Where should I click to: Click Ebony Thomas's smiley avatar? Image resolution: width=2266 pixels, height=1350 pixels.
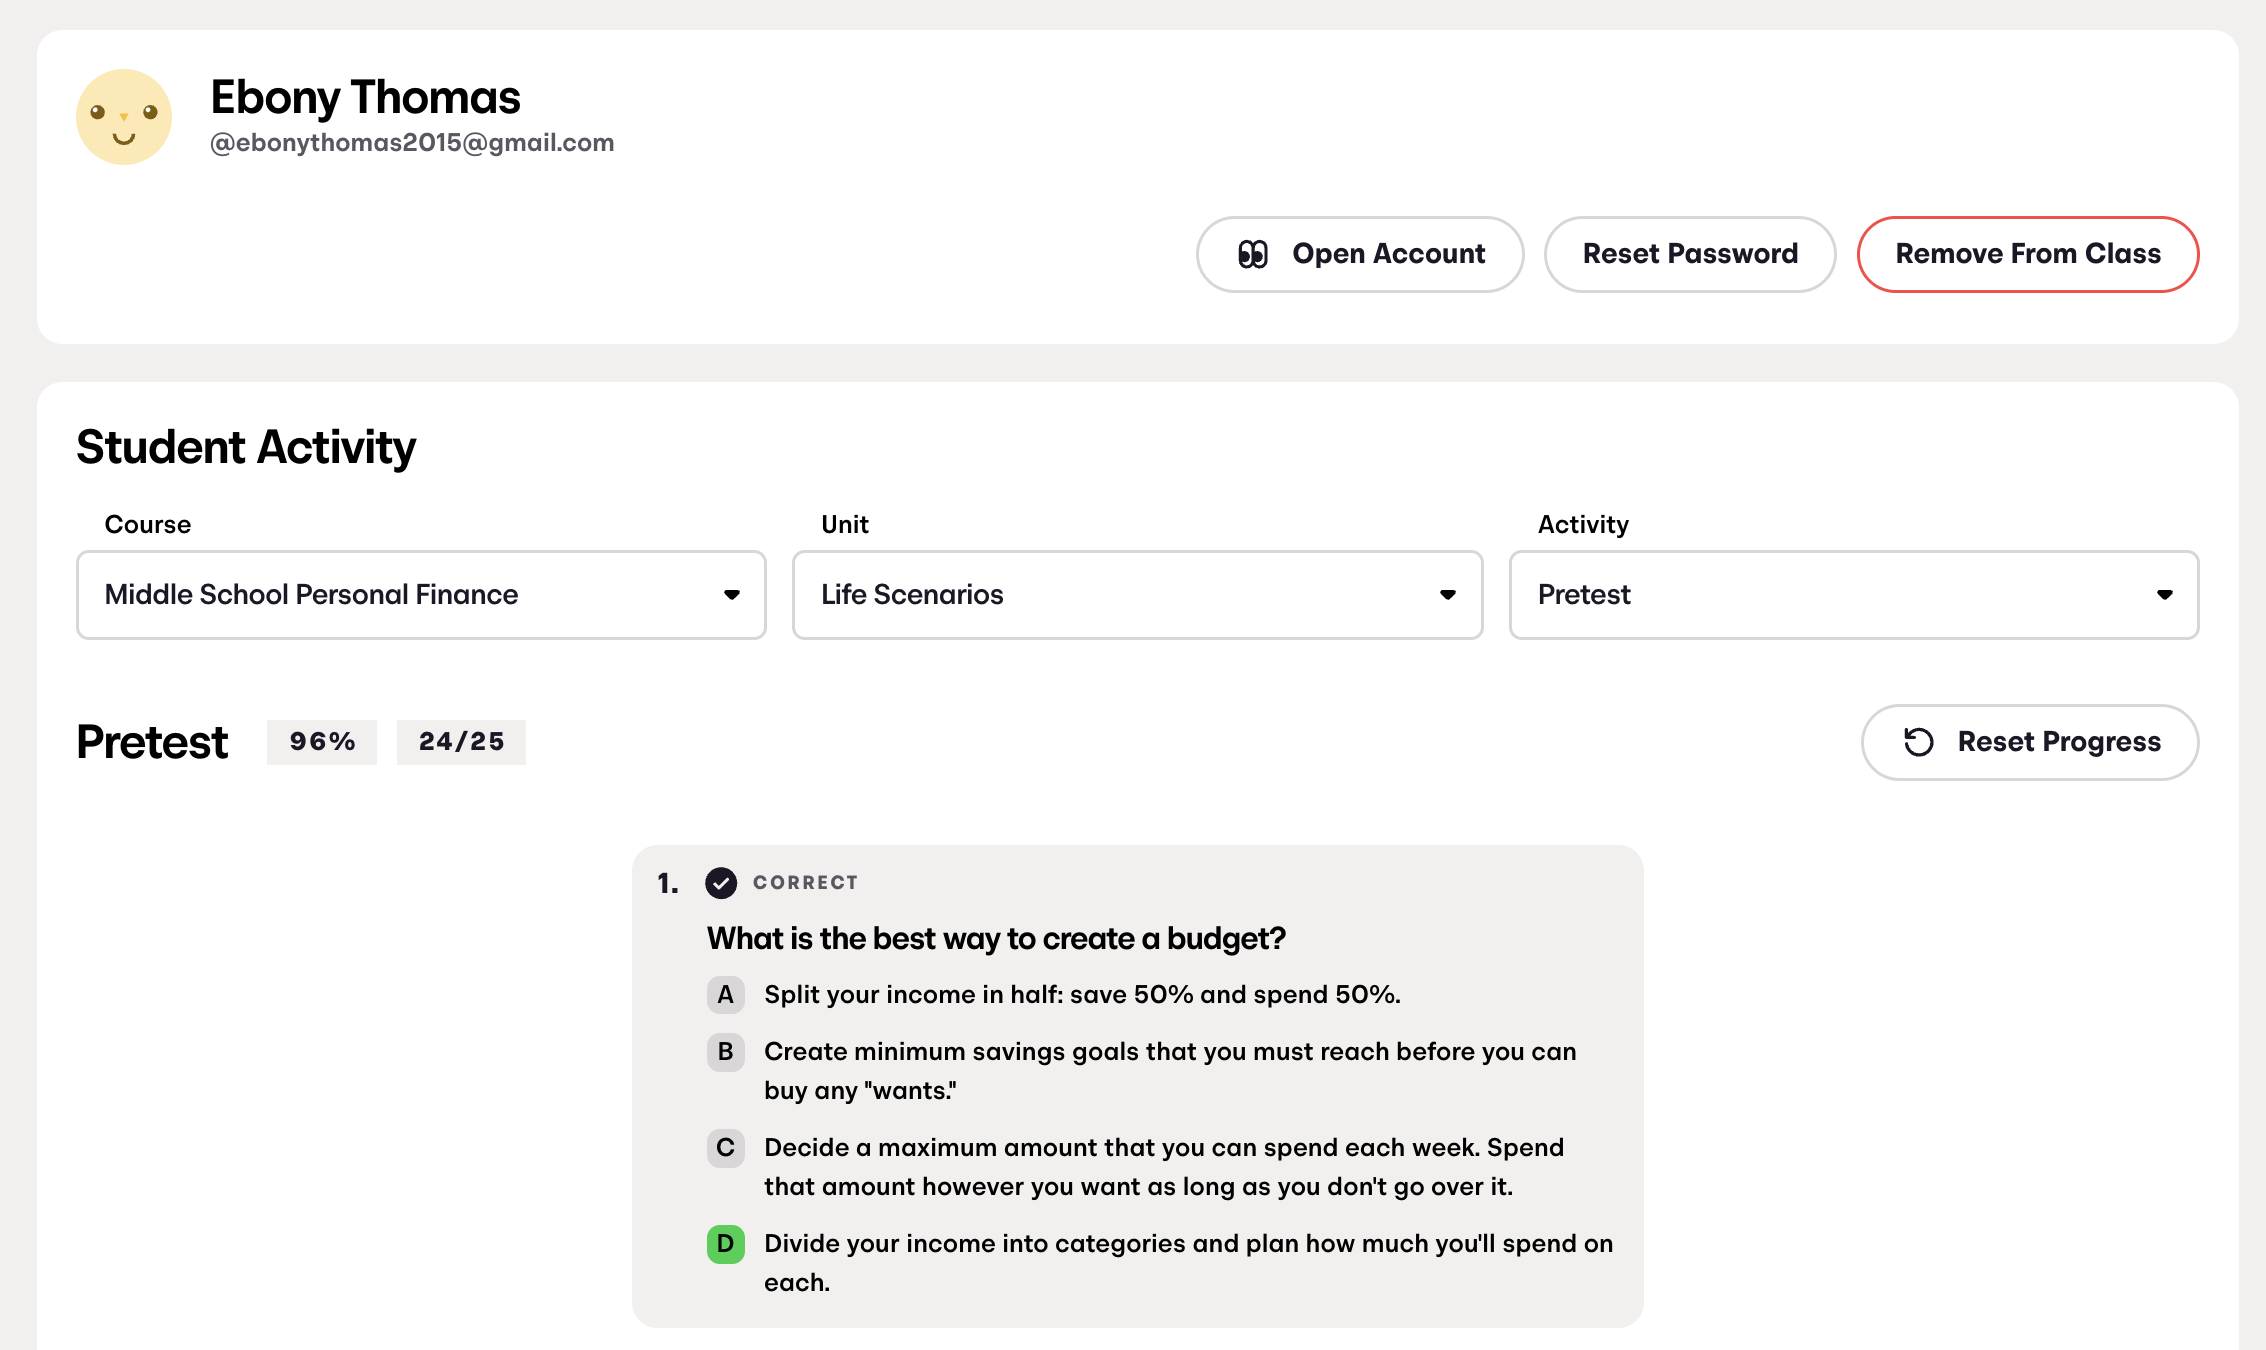(124, 117)
